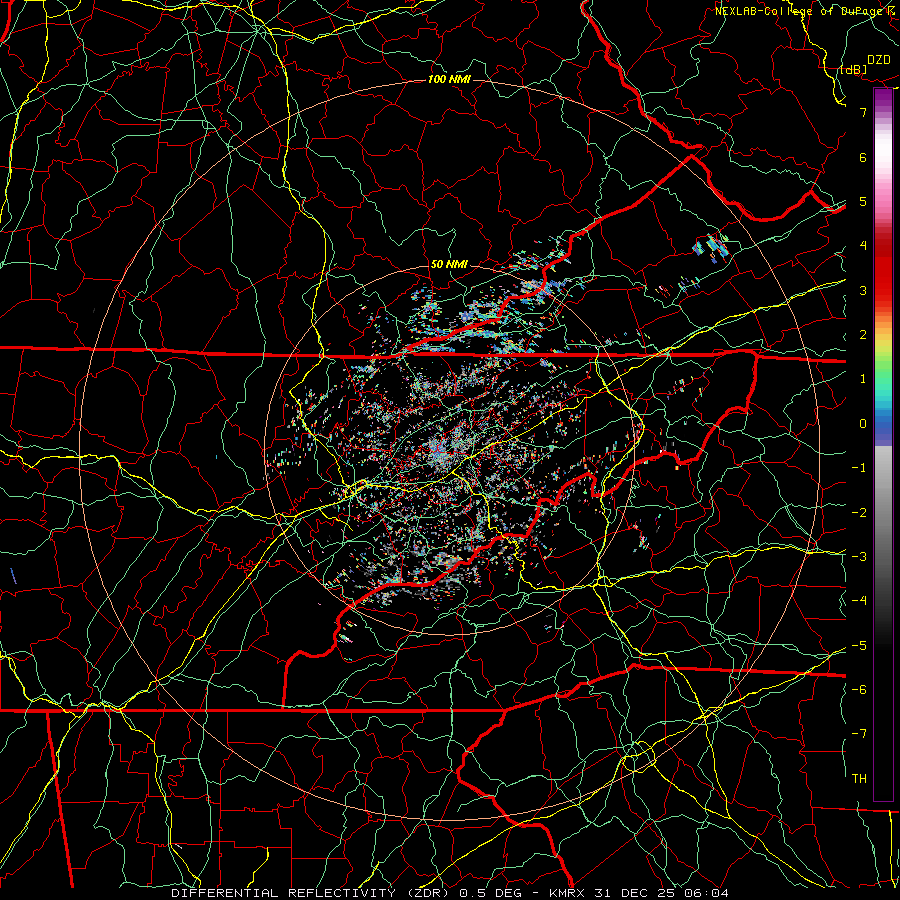Click the TH label below the scale
The width and height of the screenshot is (900, 900).
pos(859,779)
